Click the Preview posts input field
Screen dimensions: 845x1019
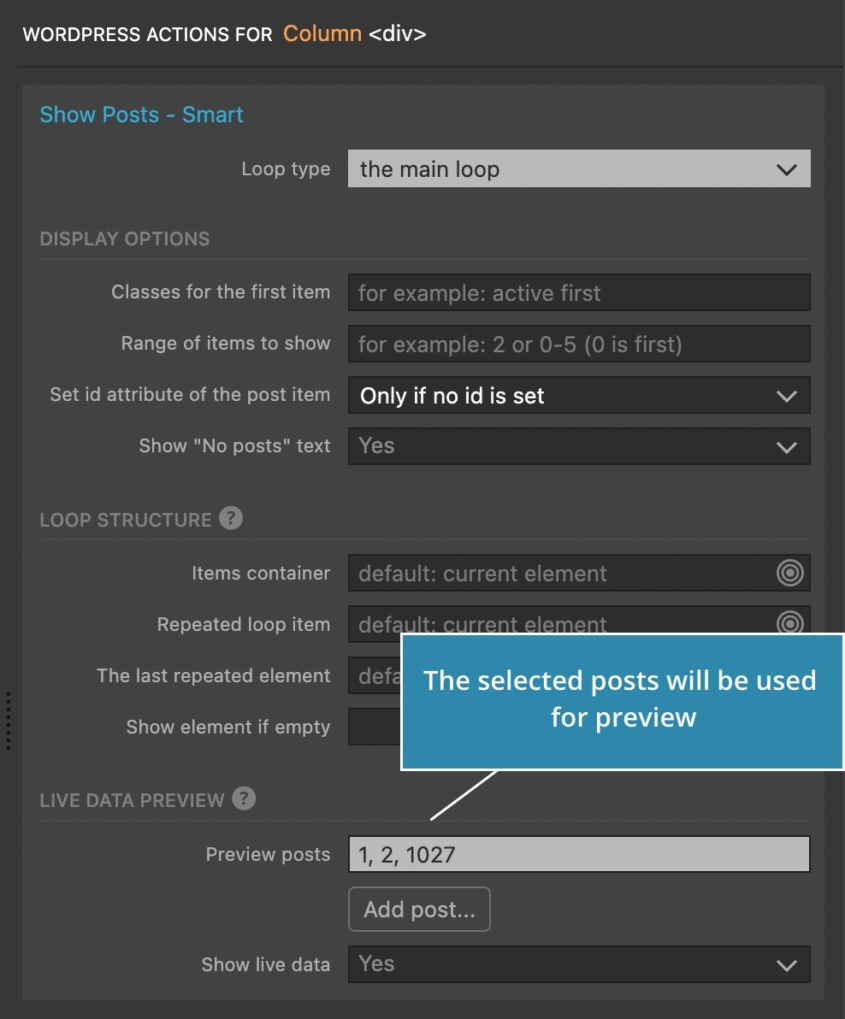579,854
